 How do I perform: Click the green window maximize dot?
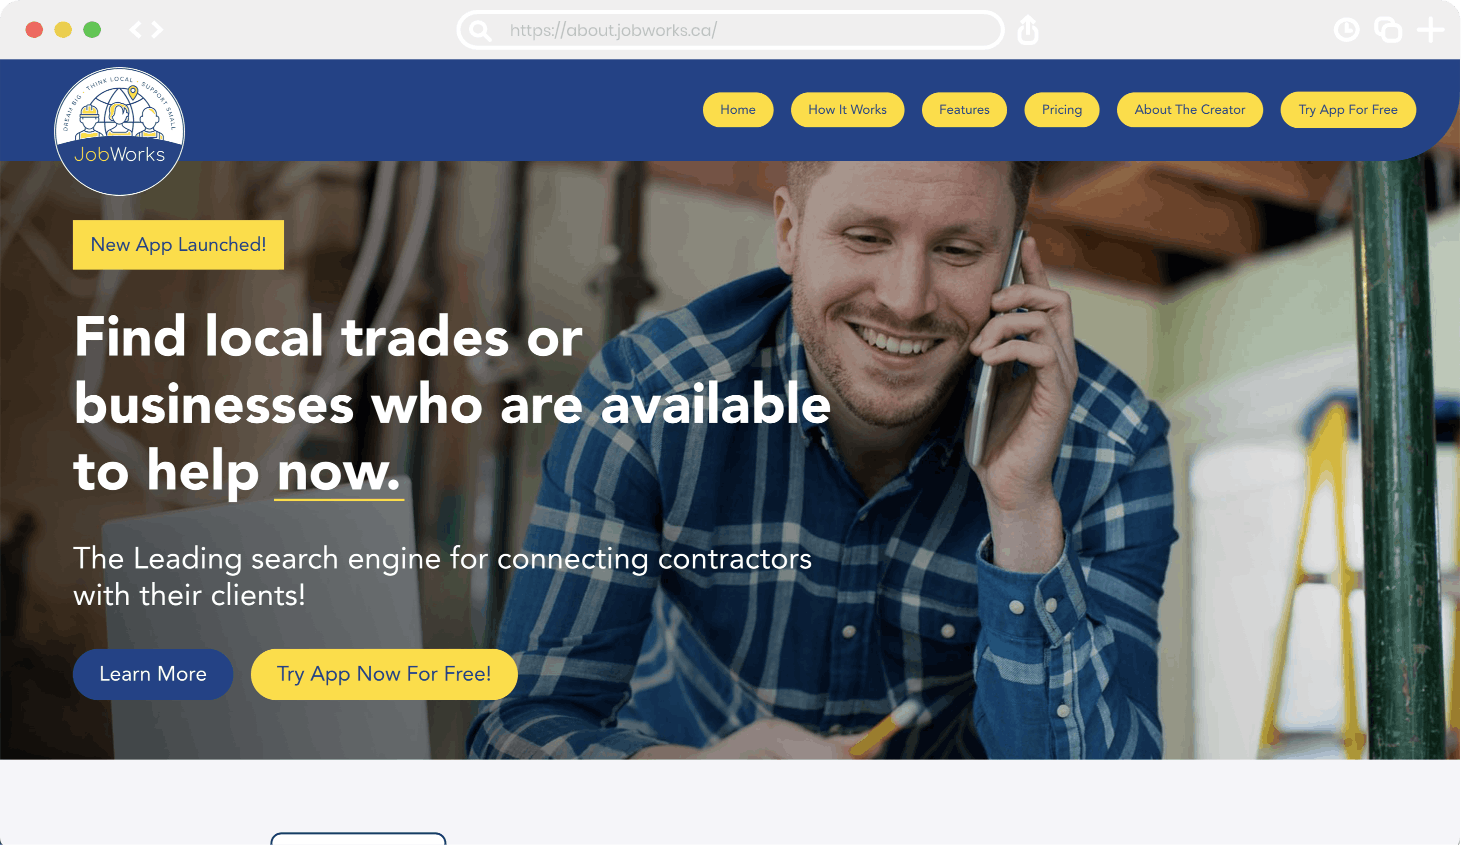coord(92,30)
